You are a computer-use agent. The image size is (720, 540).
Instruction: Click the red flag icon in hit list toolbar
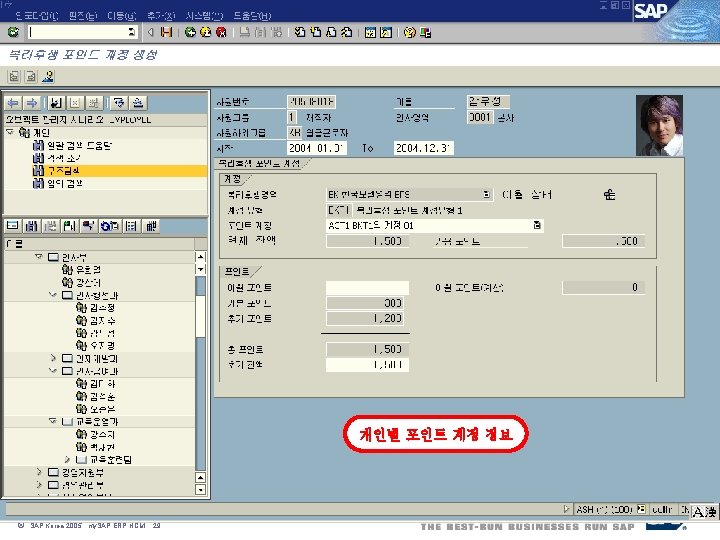pos(88,225)
